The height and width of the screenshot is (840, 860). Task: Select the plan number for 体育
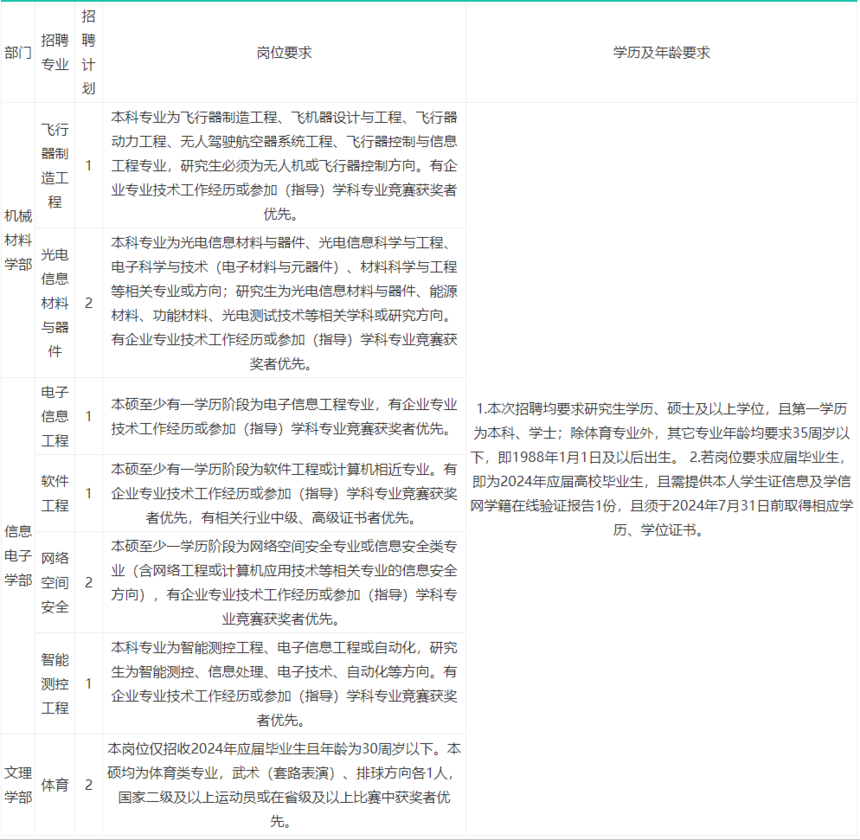pos(88,785)
